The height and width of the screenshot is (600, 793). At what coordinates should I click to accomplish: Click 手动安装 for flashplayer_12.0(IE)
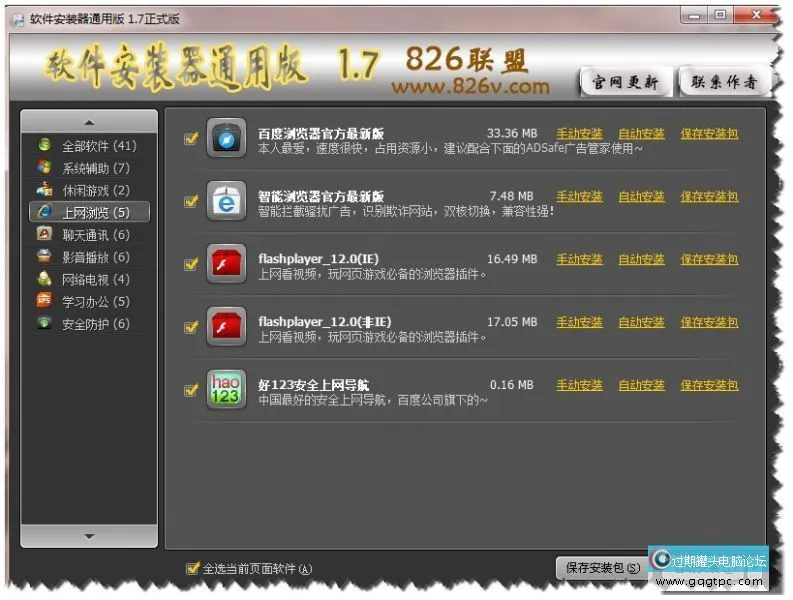(580, 260)
